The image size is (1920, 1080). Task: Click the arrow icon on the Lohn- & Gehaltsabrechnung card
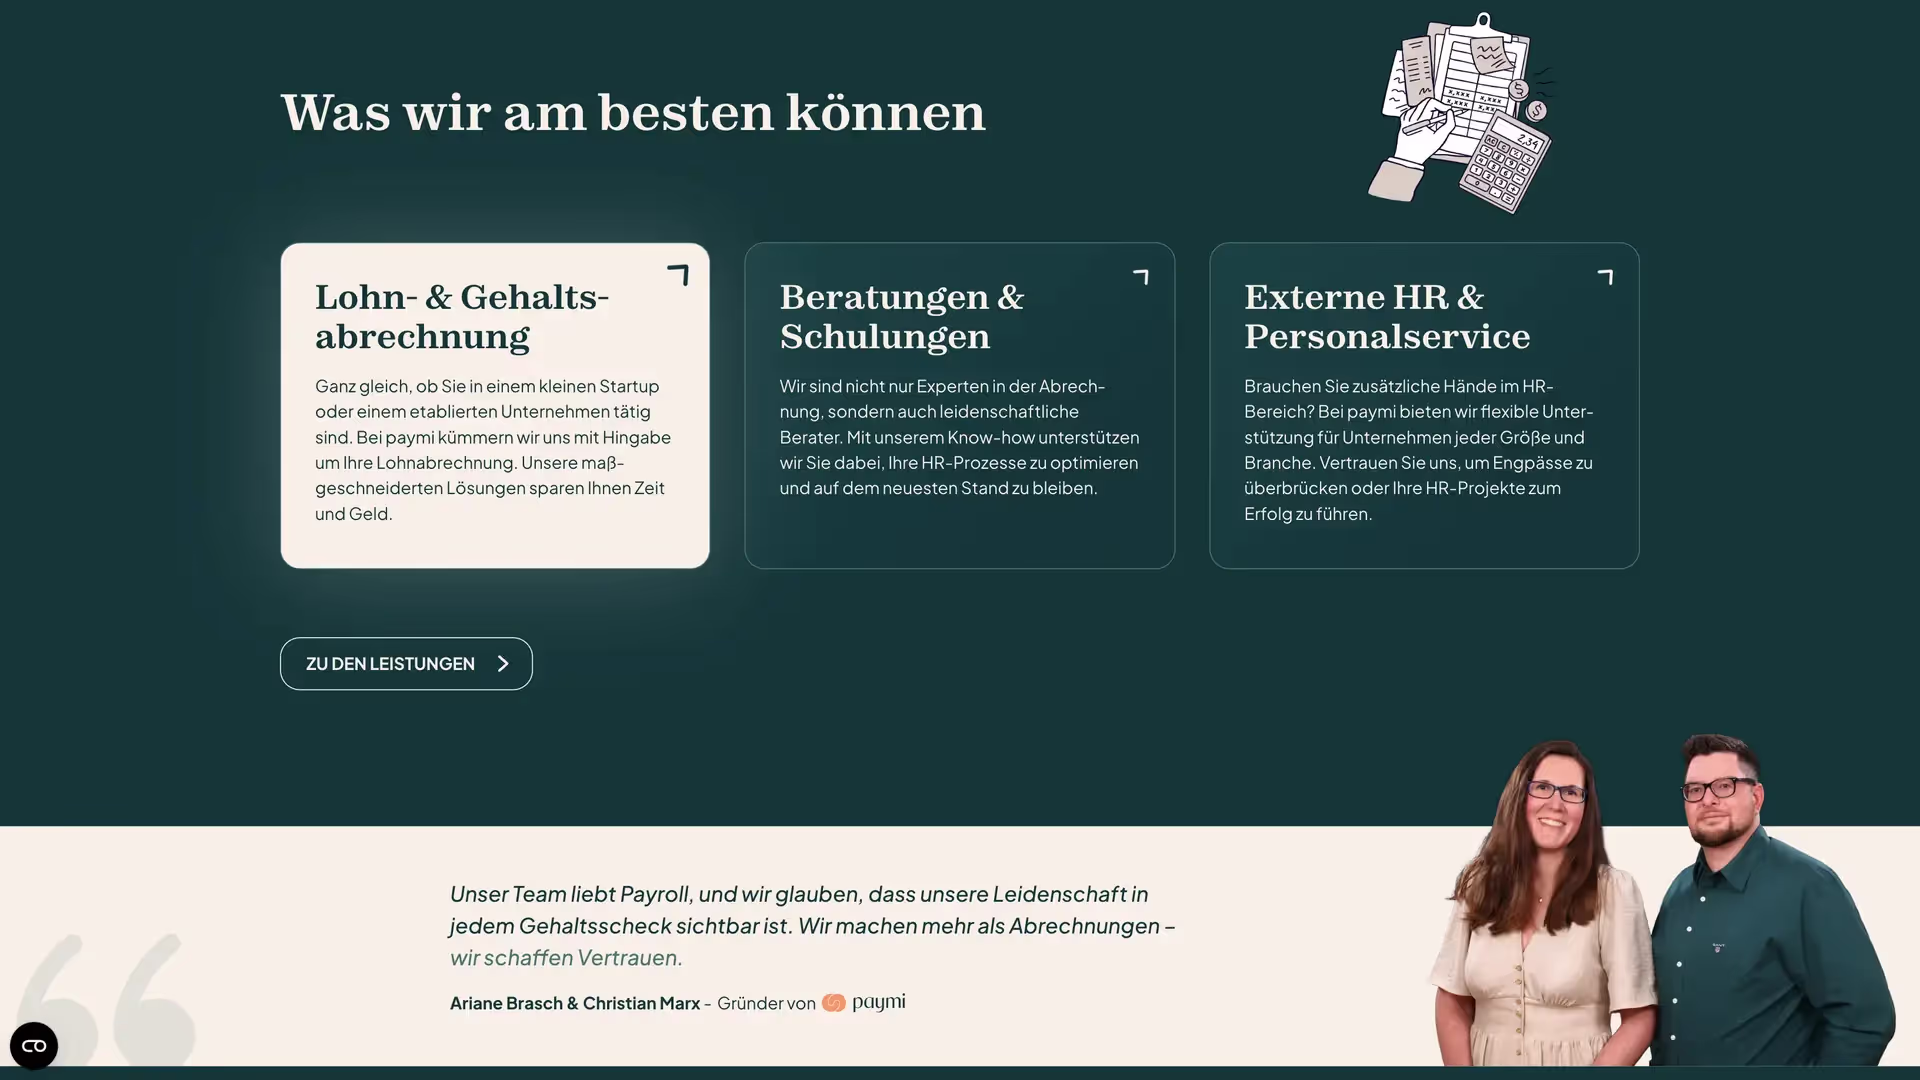pos(678,275)
